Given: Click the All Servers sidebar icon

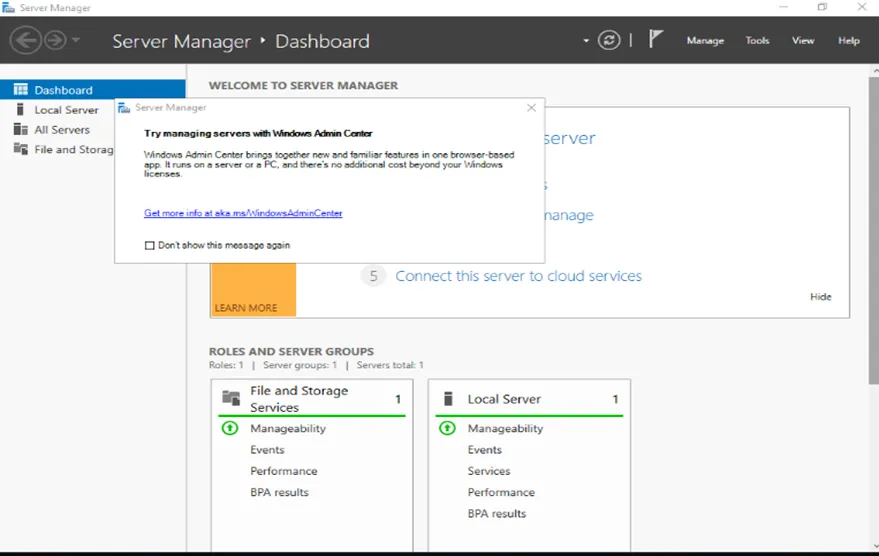Looking at the screenshot, I should 20,130.
